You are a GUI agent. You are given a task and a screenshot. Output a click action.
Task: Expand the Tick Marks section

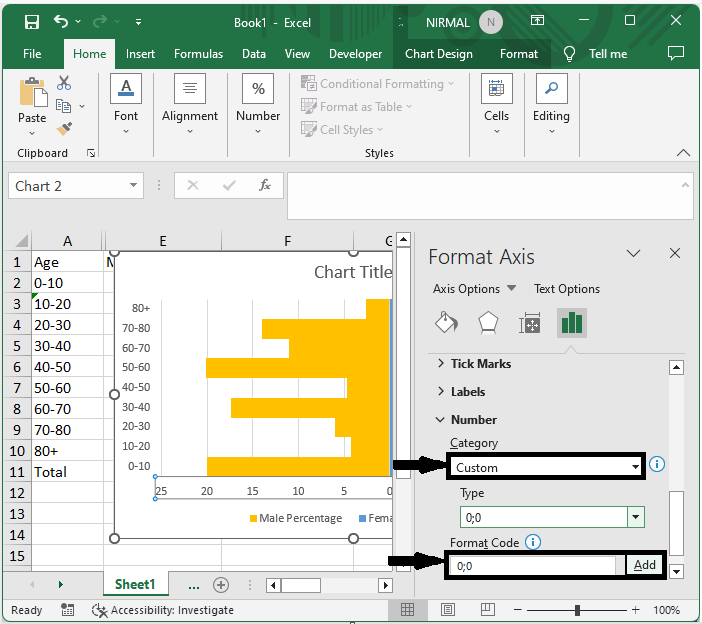(475, 363)
